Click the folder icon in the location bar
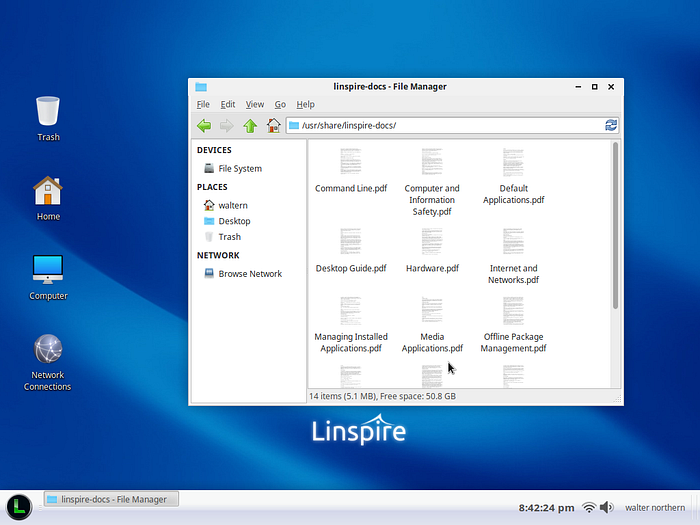The width and height of the screenshot is (700, 525). click(294, 125)
